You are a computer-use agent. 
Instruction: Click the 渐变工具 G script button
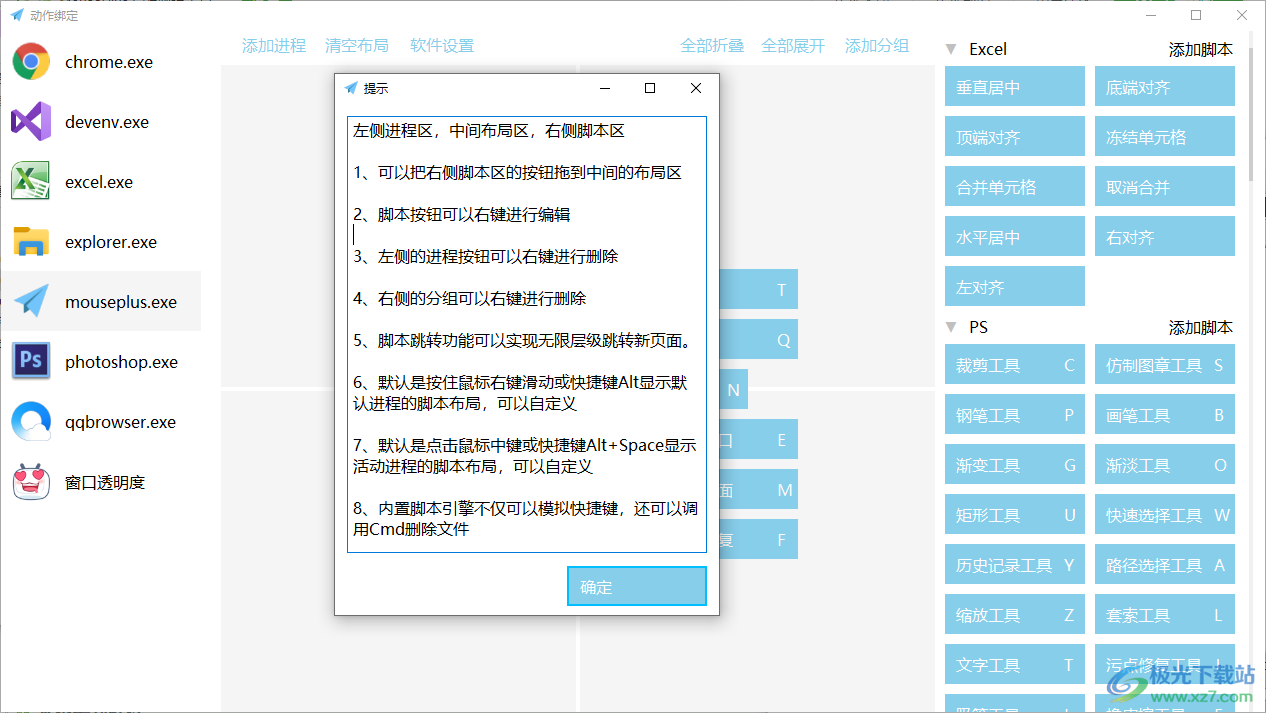click(1015, 464)
